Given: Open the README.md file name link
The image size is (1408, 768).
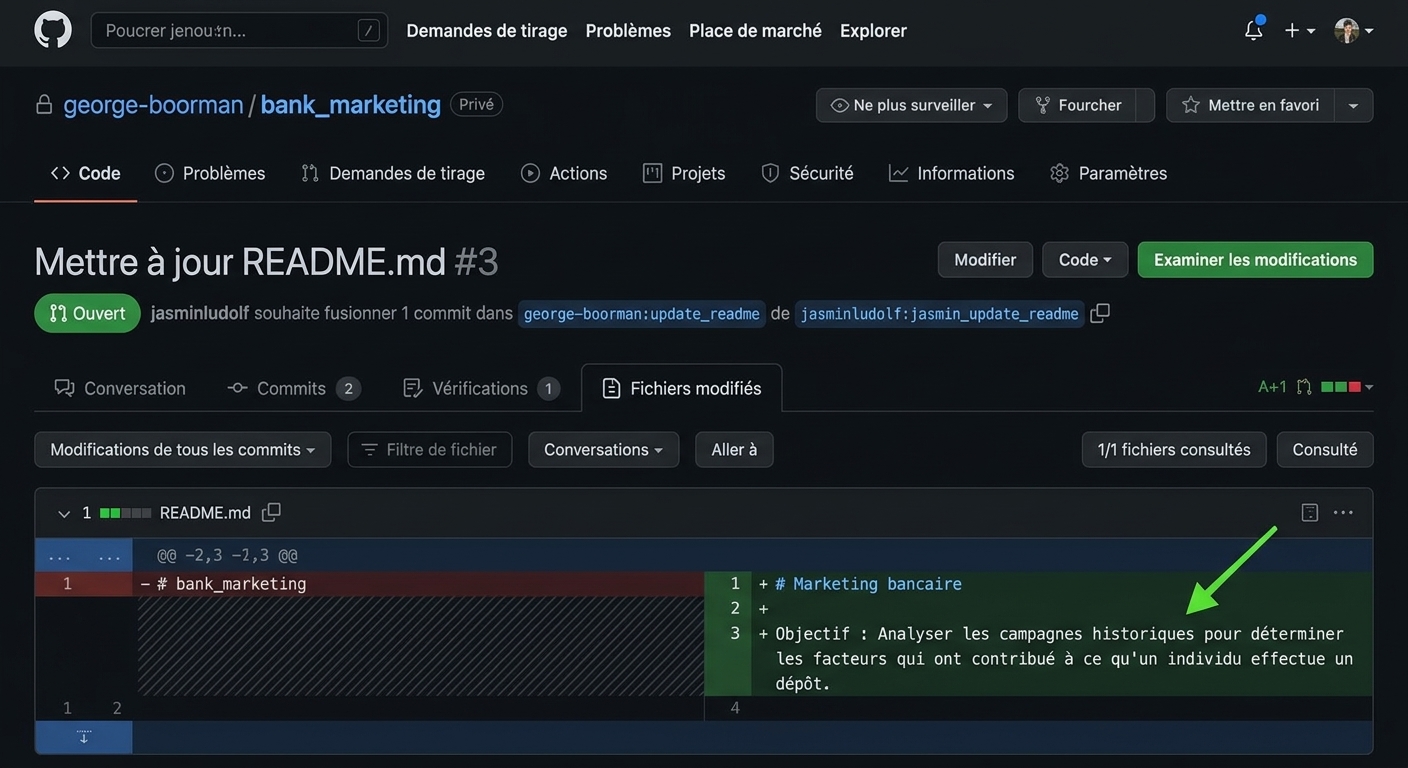Looking at the screenshot, I should pos(205,513).
